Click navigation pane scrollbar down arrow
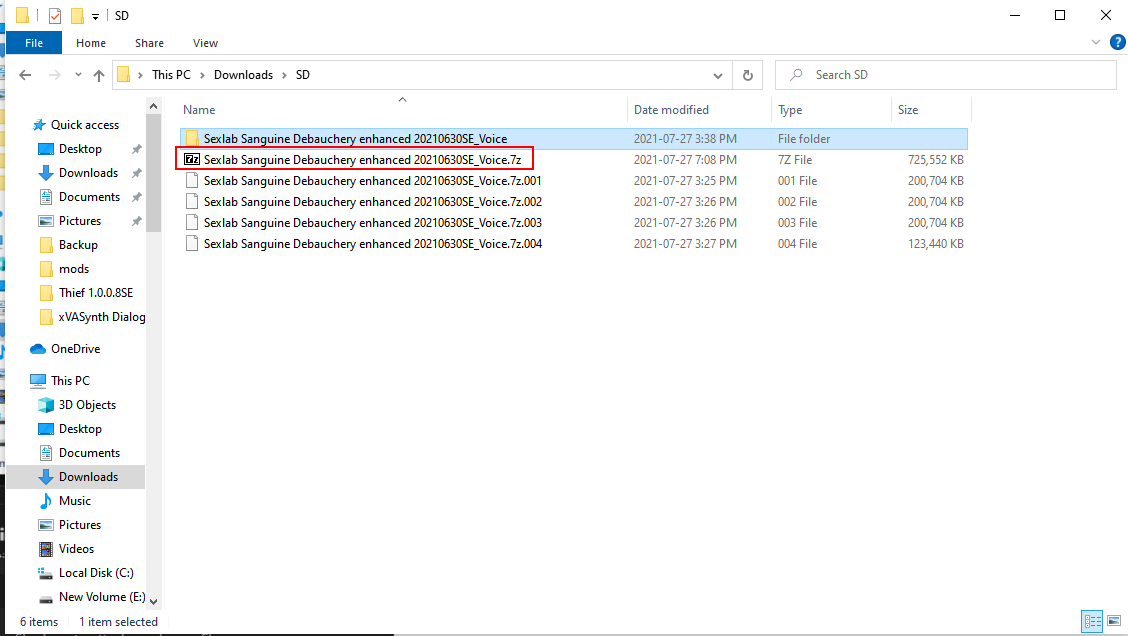1128x636 pixels. [153, 601]
